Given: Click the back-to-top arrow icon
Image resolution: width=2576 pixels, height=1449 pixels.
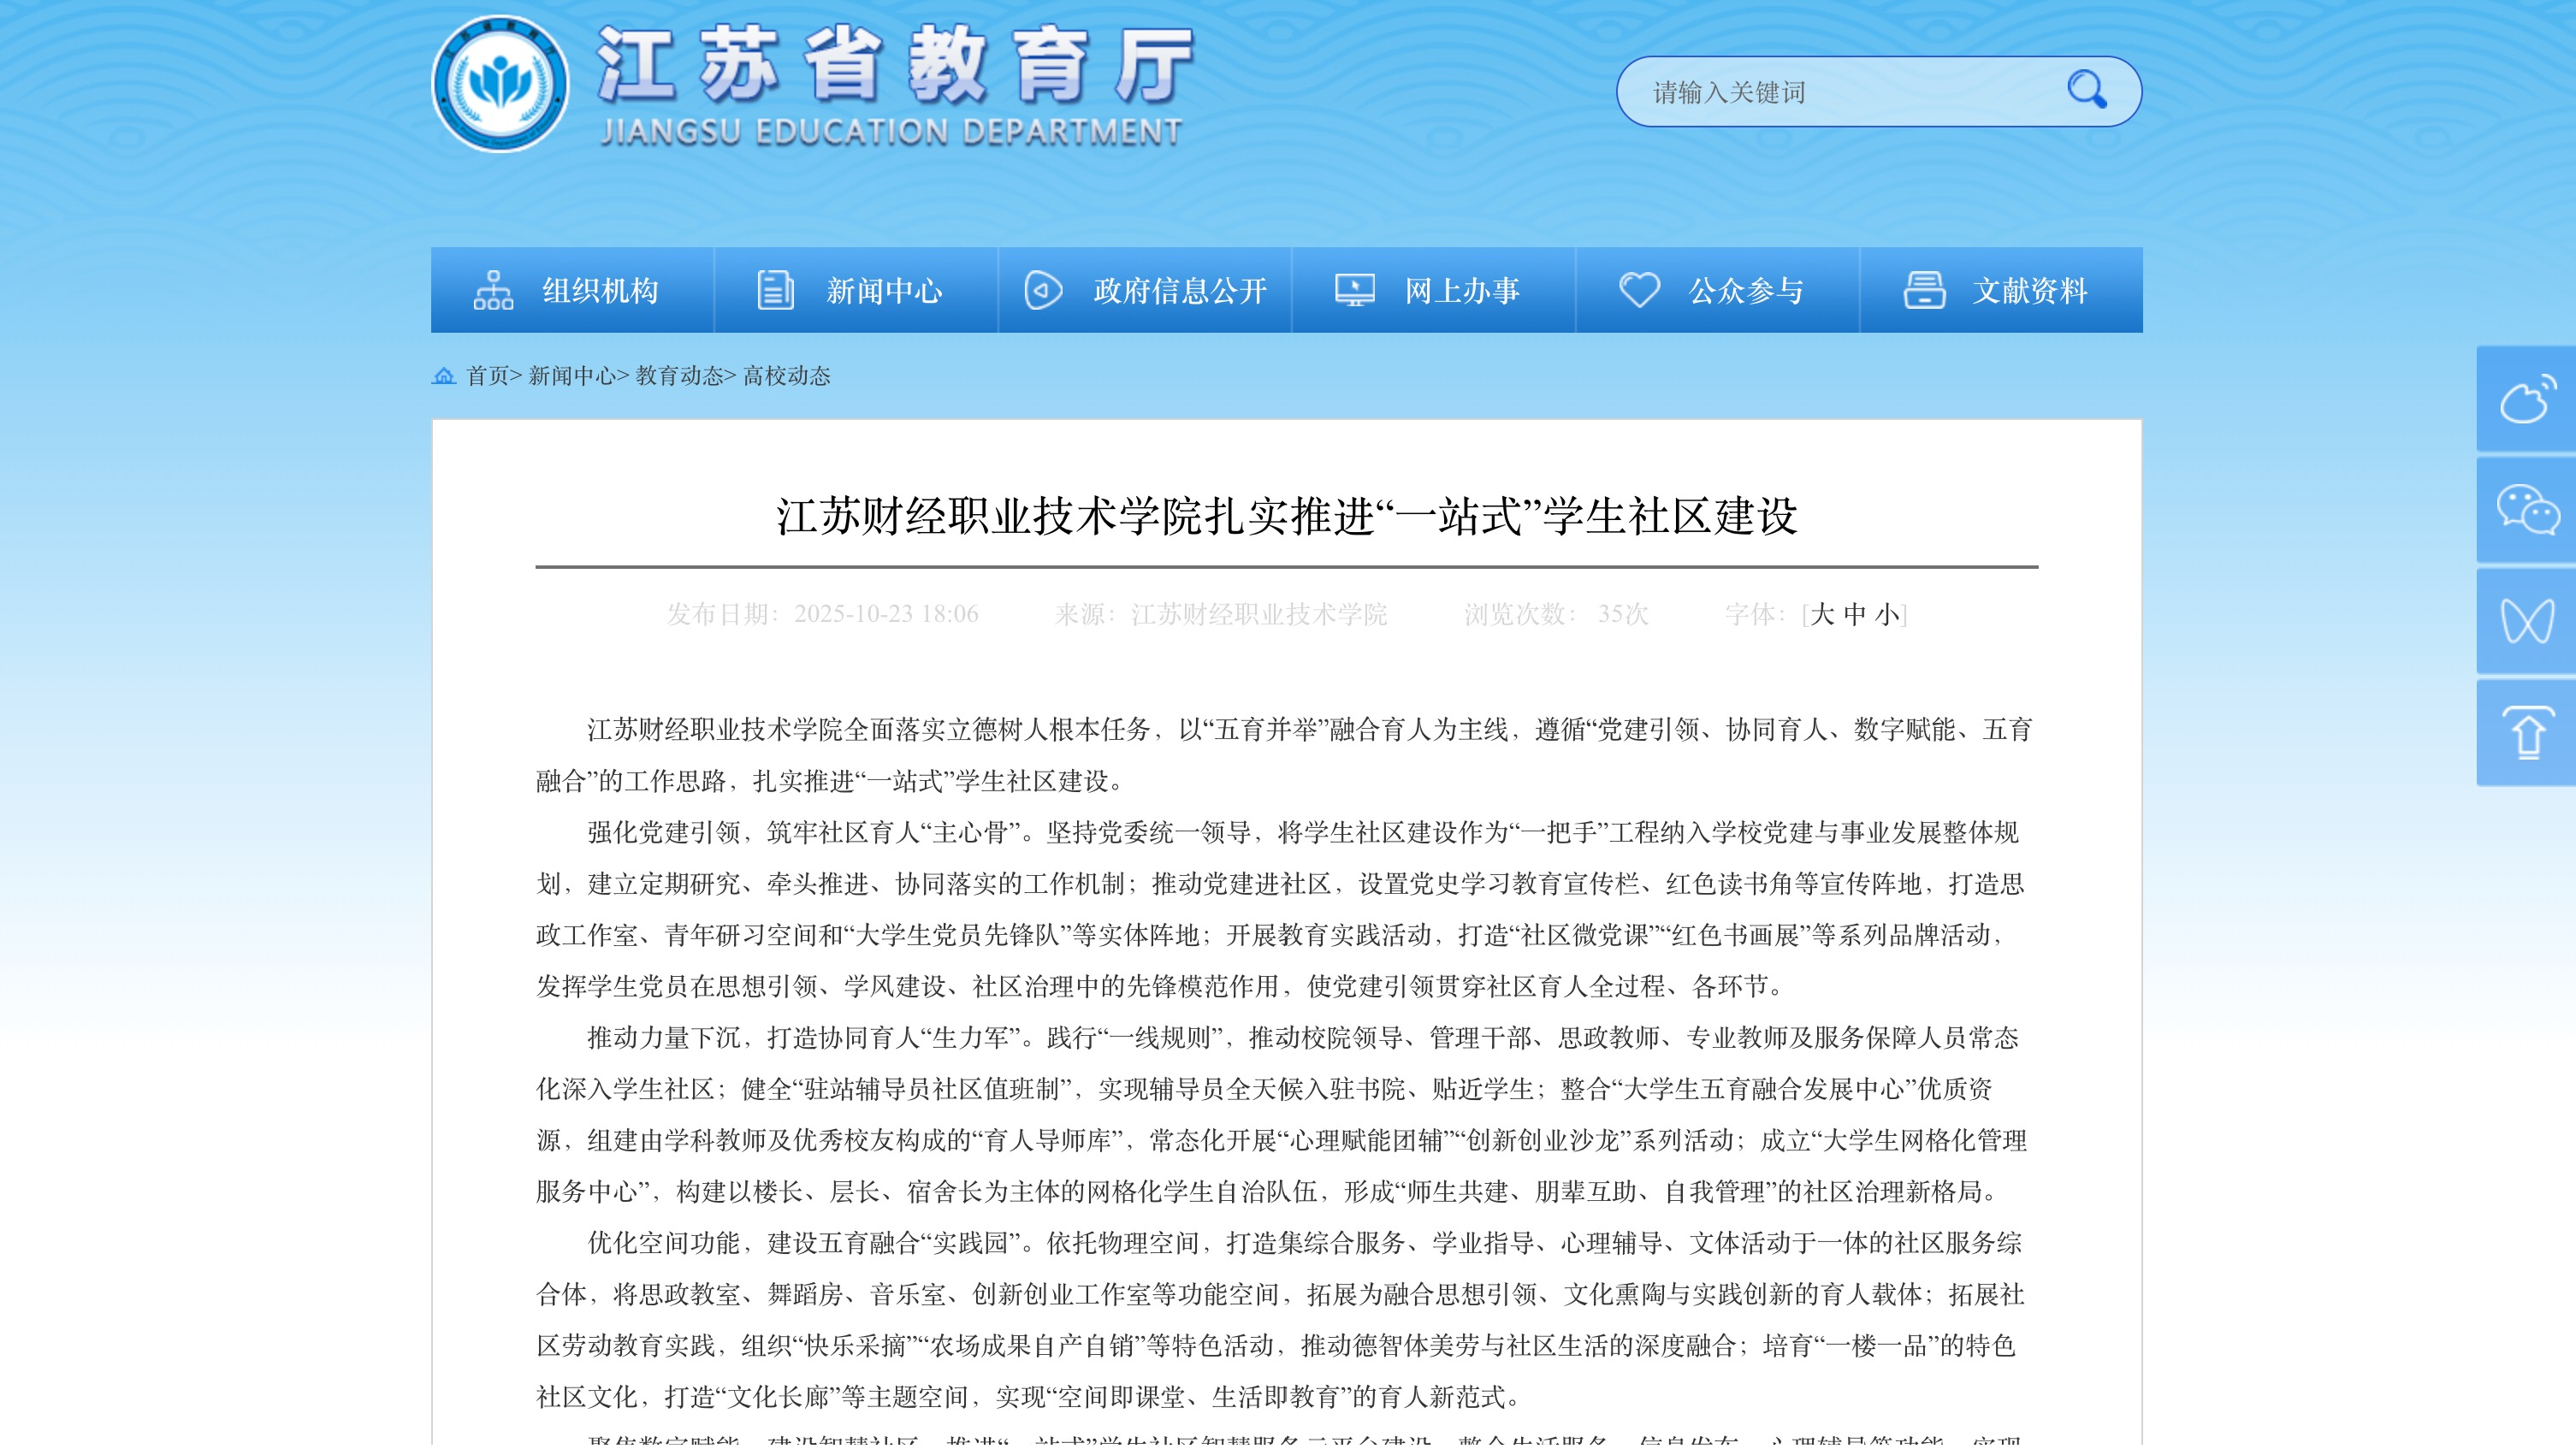Looking at the screenshot, I should coord(2526,733).
